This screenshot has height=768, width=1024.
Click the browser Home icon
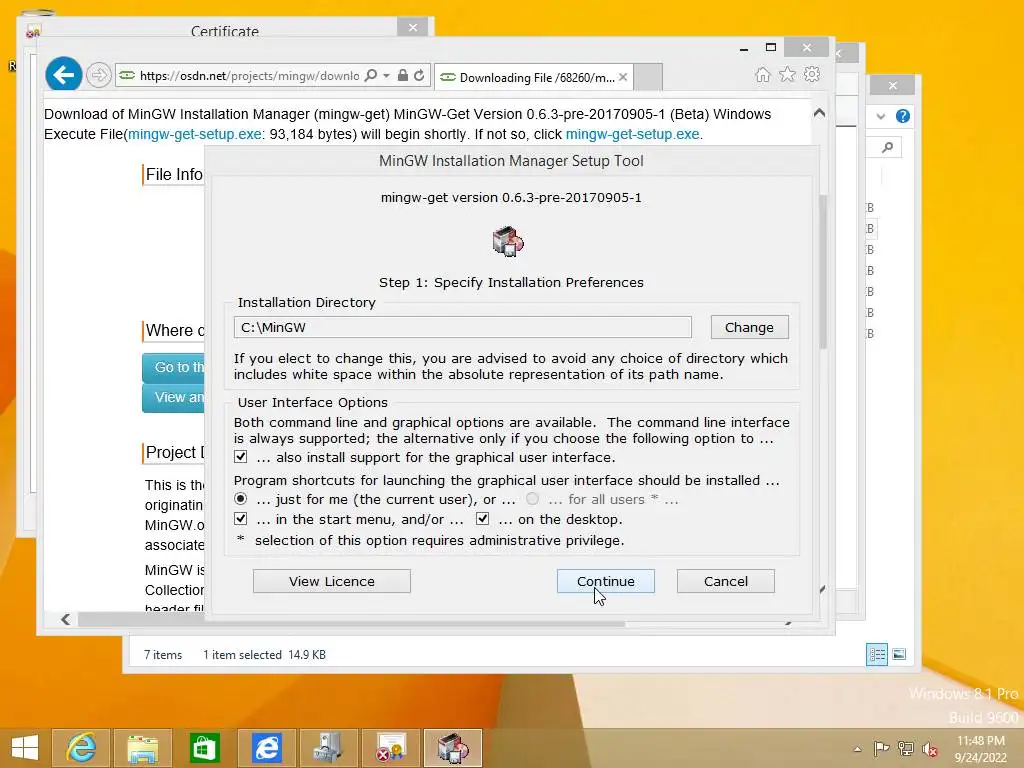(x=763, y=74)
